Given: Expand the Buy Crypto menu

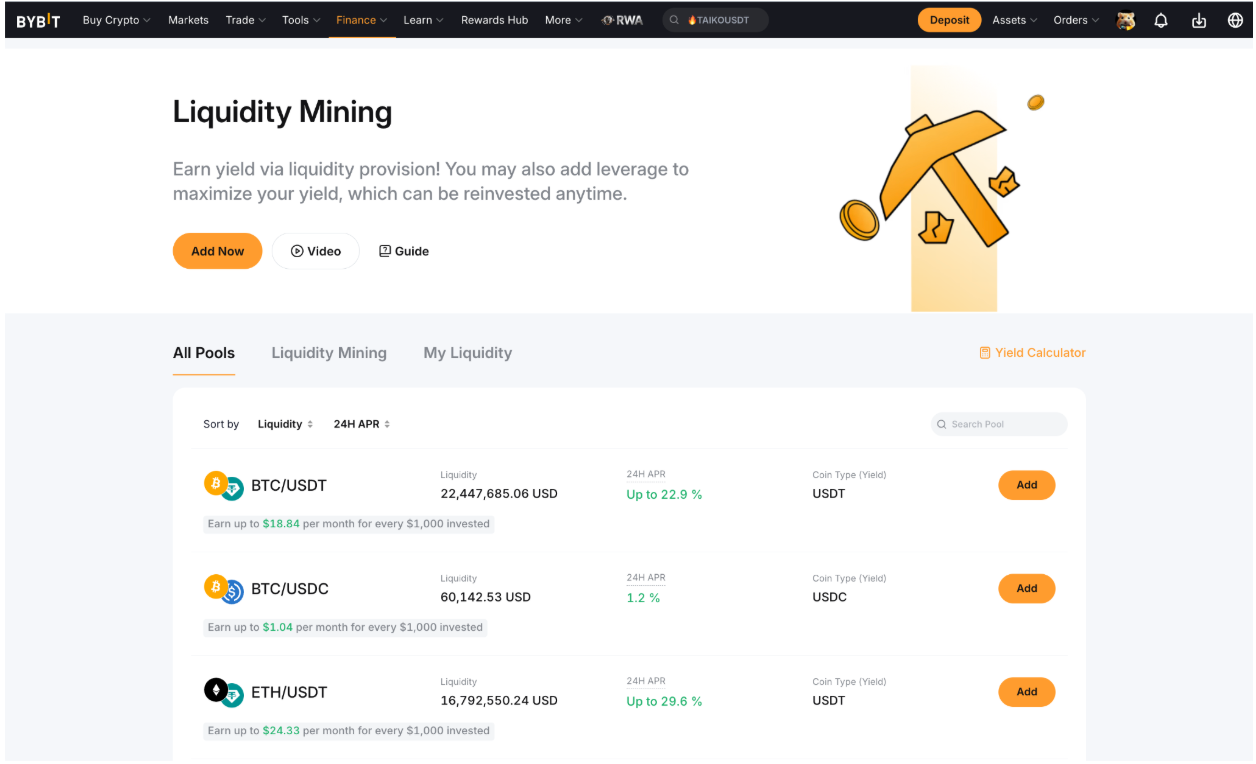Looking at the screenshot, I should (x=116, y=20).
